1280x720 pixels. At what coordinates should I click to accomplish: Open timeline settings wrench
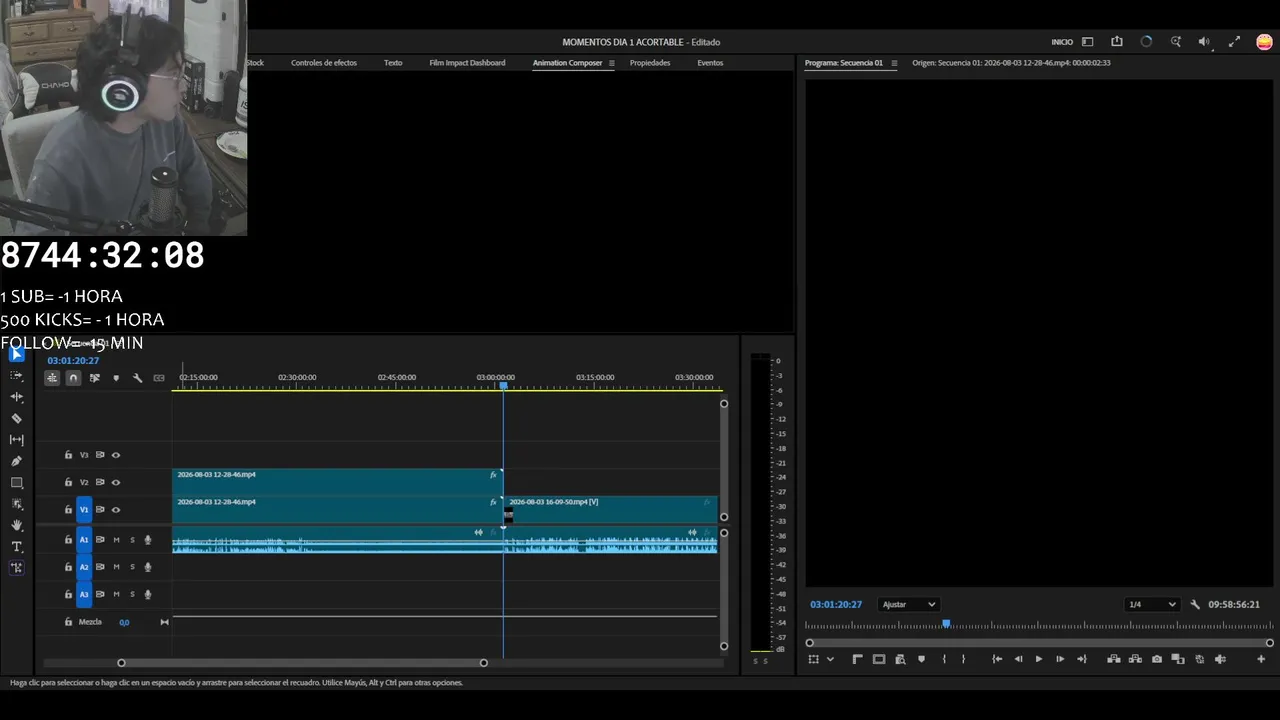point(137,378)
